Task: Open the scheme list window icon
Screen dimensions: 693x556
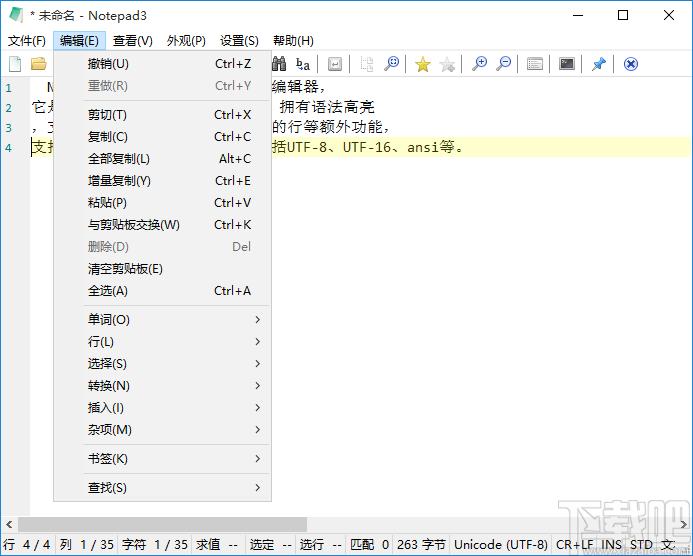Action: pos(535,65)
